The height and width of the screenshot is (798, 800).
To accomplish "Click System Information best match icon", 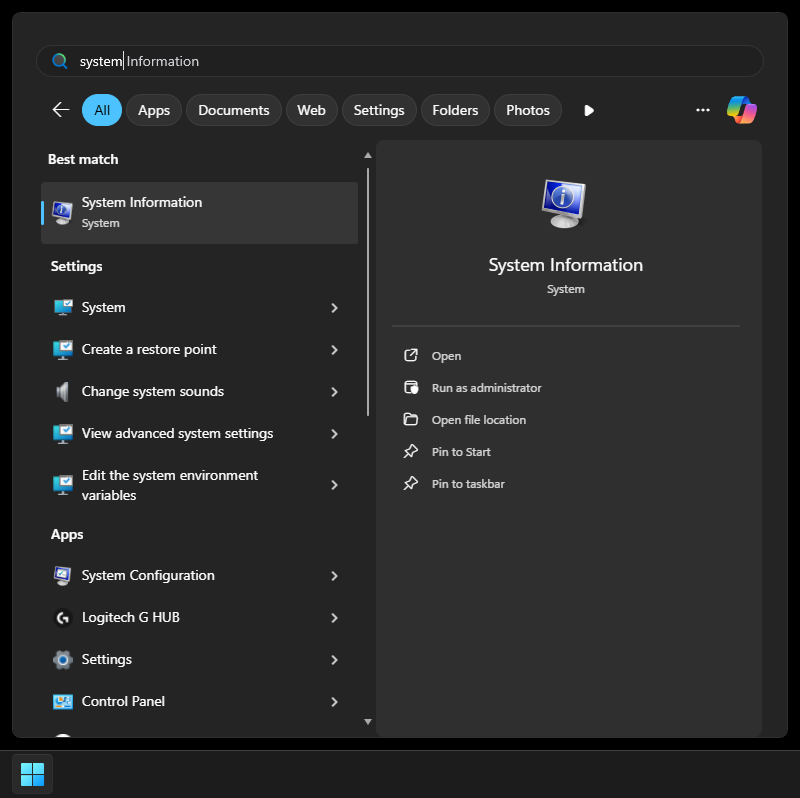I will click(x=62, y=212).
